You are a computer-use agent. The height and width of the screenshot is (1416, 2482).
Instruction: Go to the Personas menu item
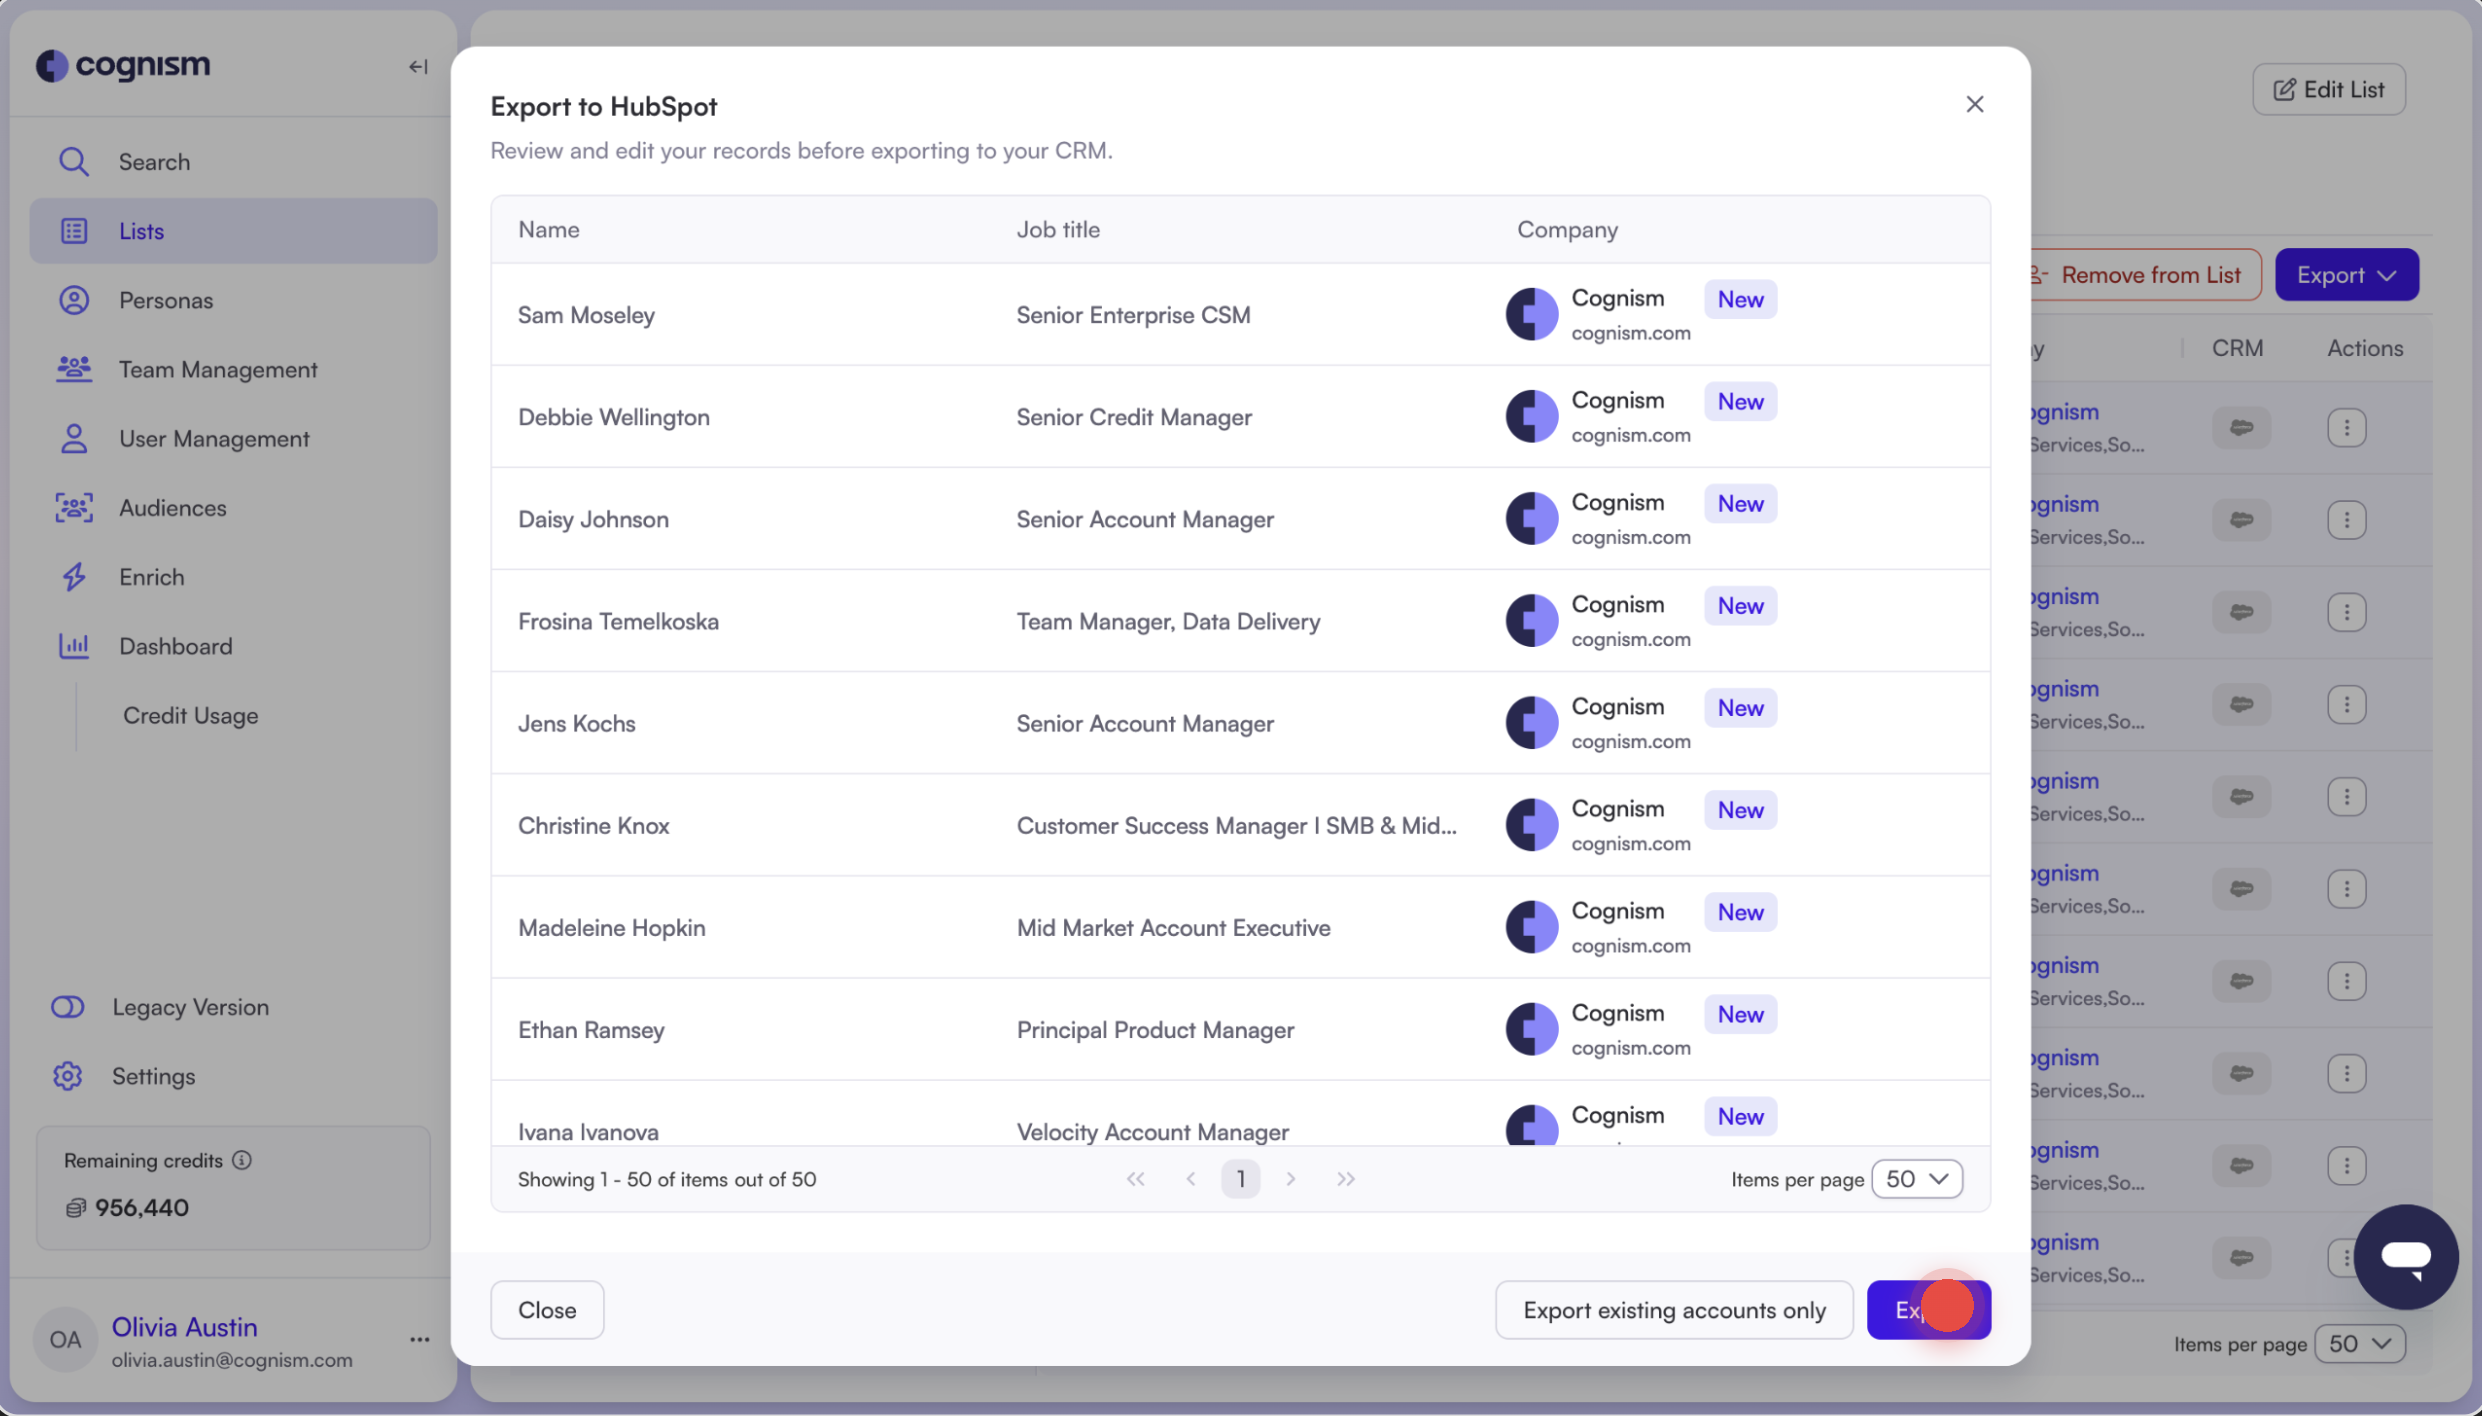click(x=165, y=300)
